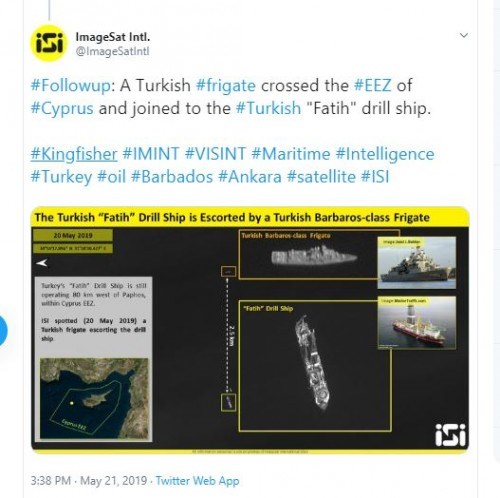Click the Twitter Web App source link
This screenshot has height=498, width=500.
point(197,481)
